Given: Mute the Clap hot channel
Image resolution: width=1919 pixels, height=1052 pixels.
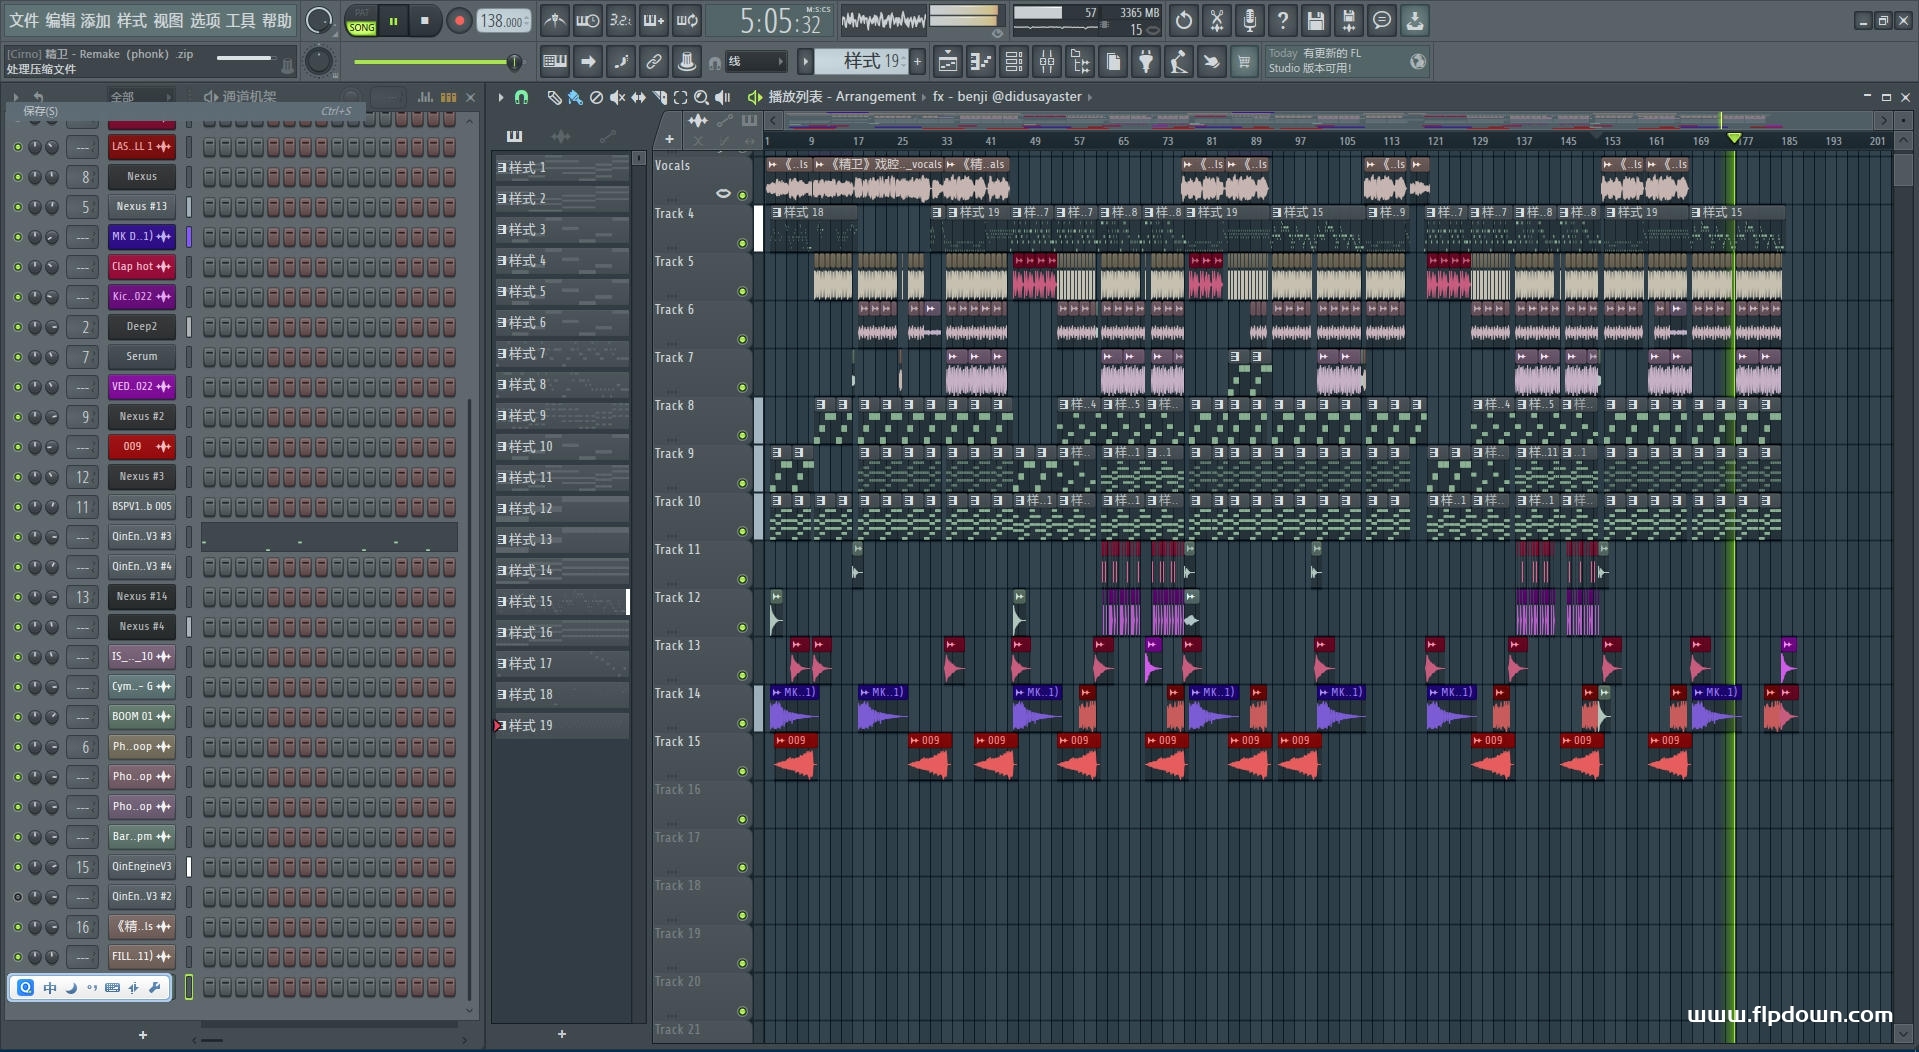Looking at the screenshot, I should tap(18, 267).
